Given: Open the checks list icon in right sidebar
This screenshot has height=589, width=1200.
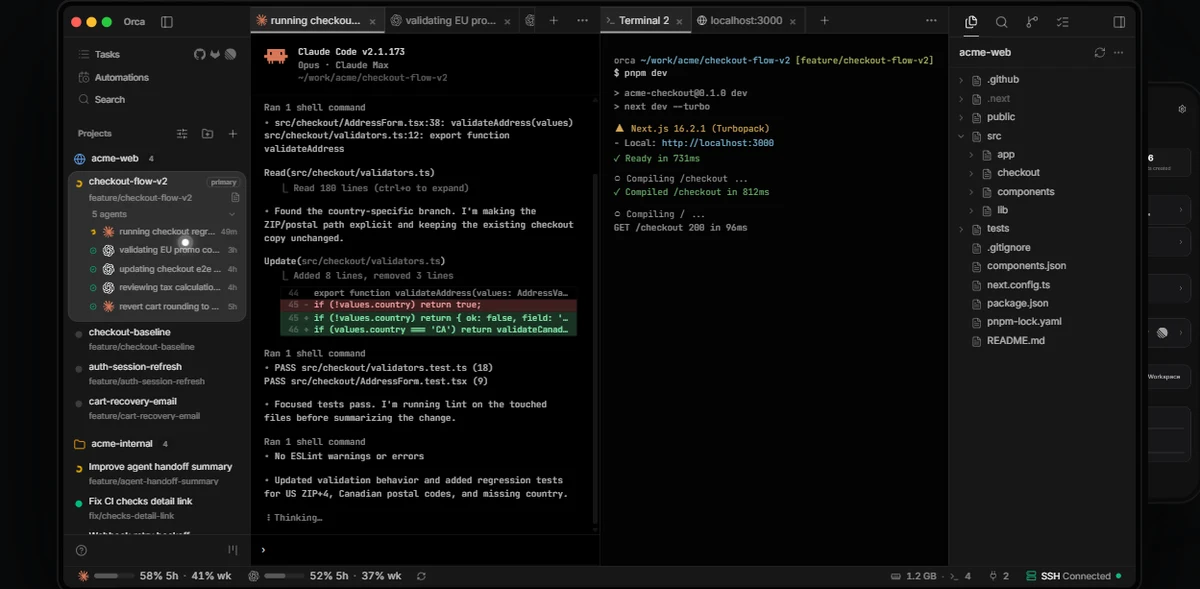Looking at the screenshot, I should (1062, 22).
